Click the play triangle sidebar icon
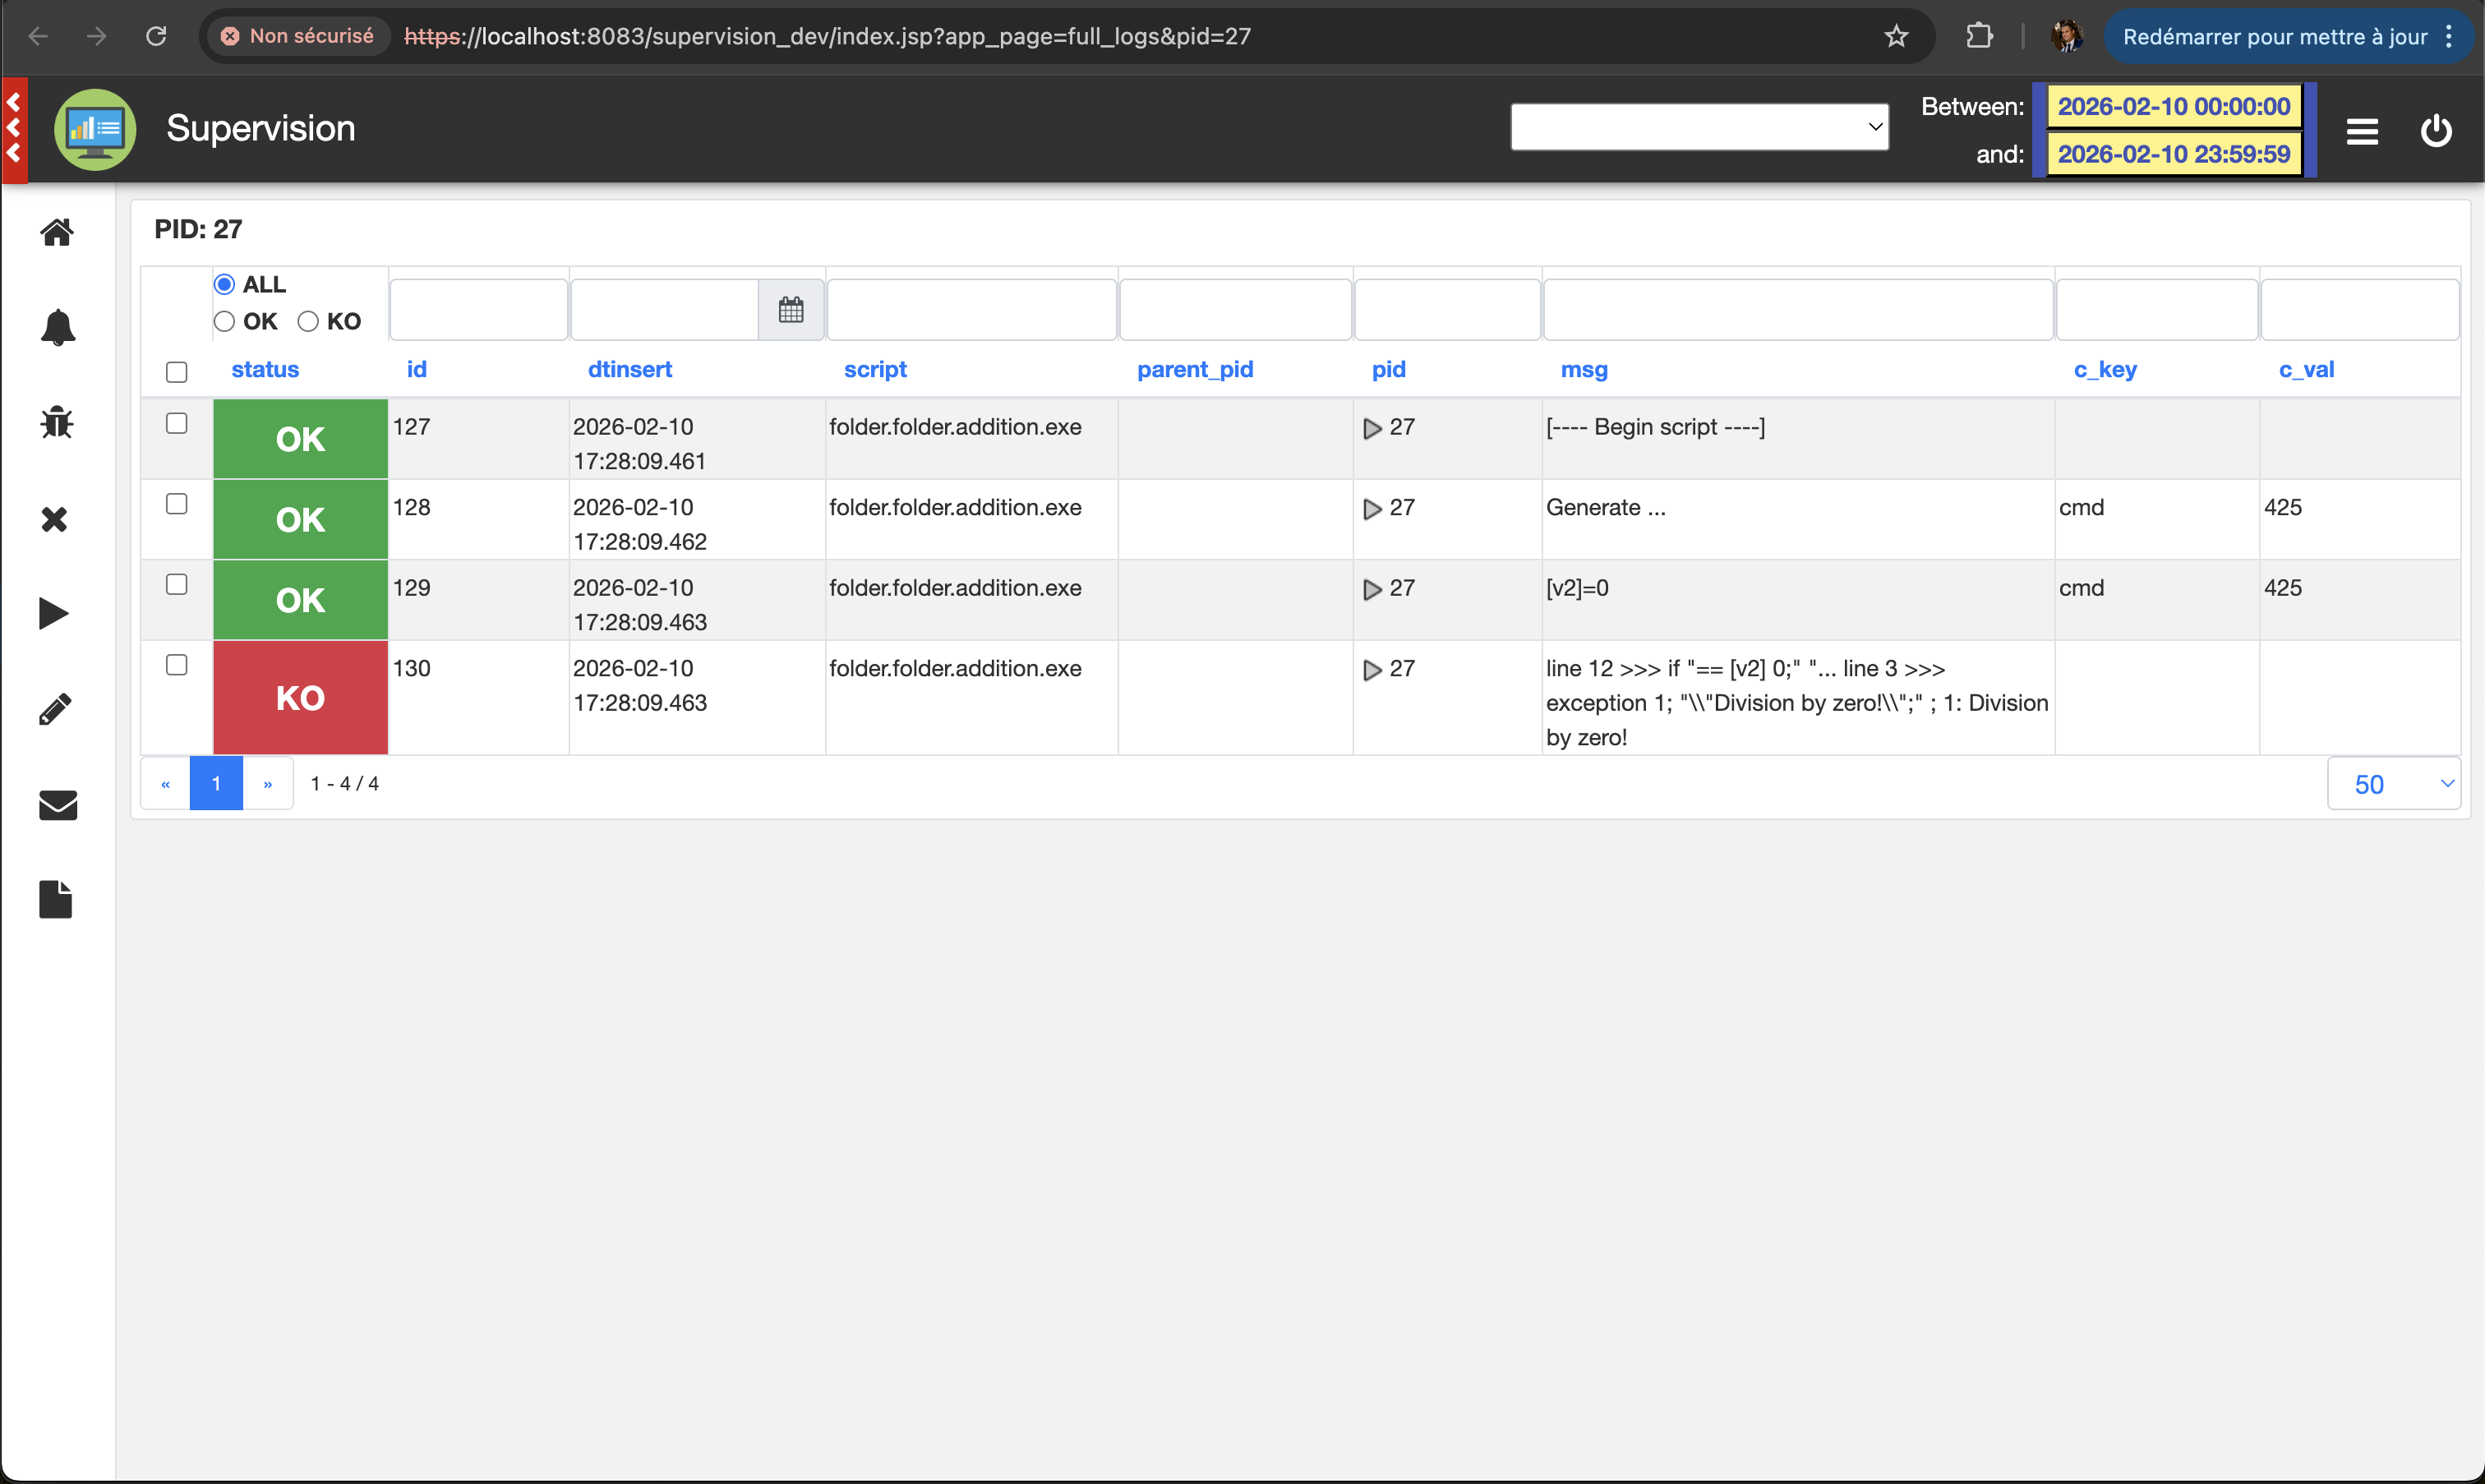Screen dimensions: 2485x1484 pos(54,613)
